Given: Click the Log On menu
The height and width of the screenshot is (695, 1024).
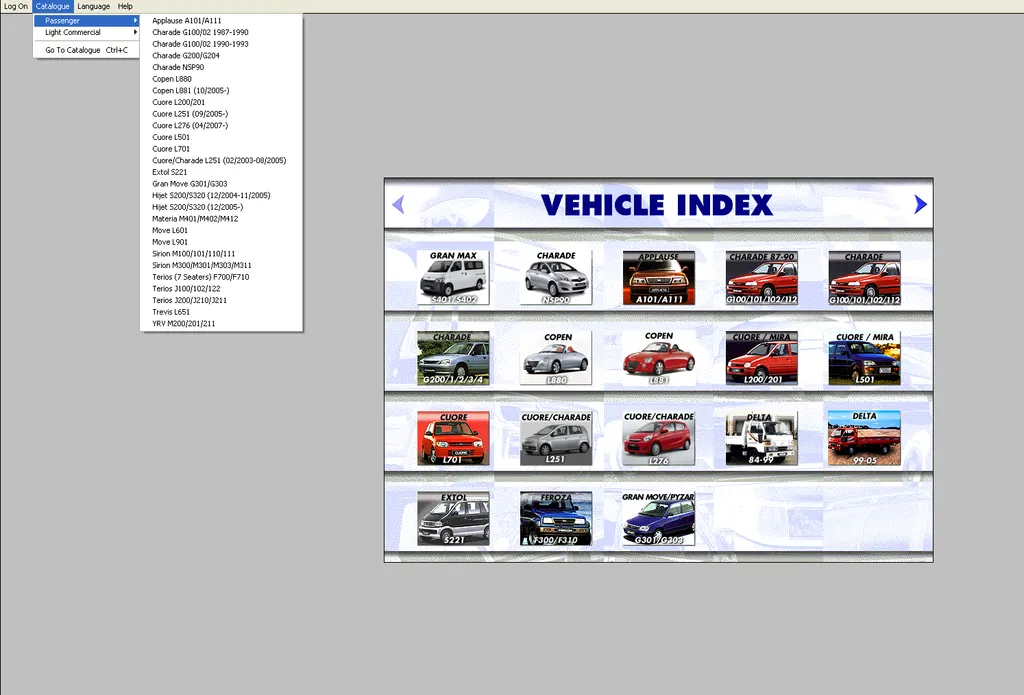Looking at the screenshot, I should pos(16,7).
